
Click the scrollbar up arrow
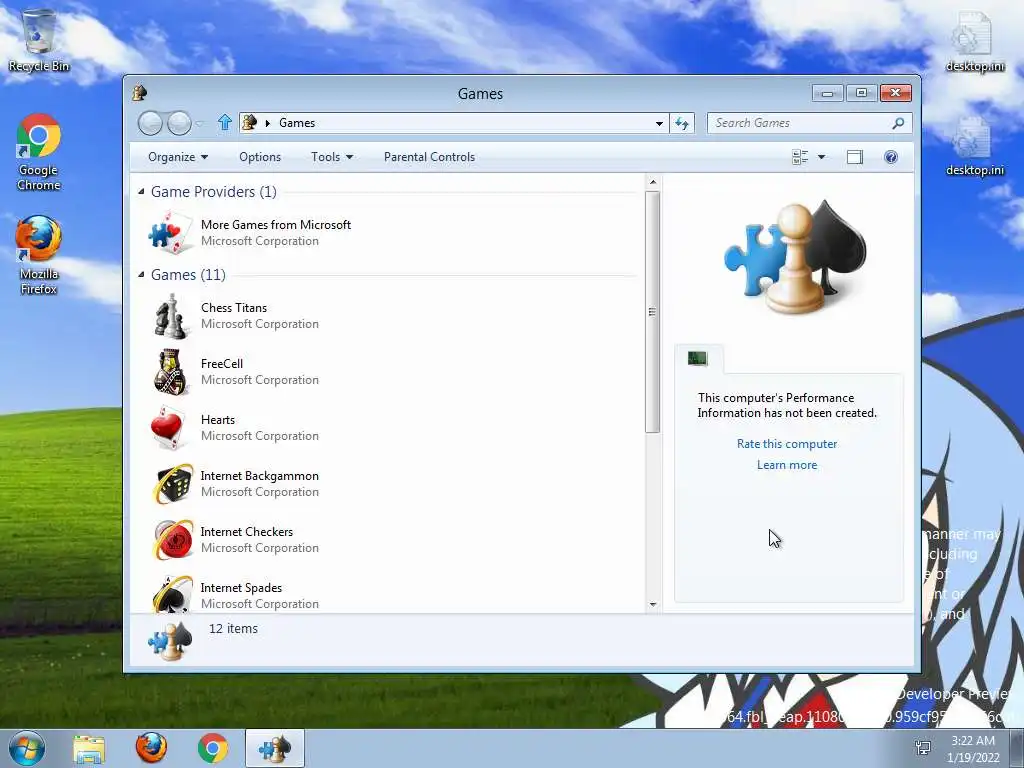coord(652,182)
